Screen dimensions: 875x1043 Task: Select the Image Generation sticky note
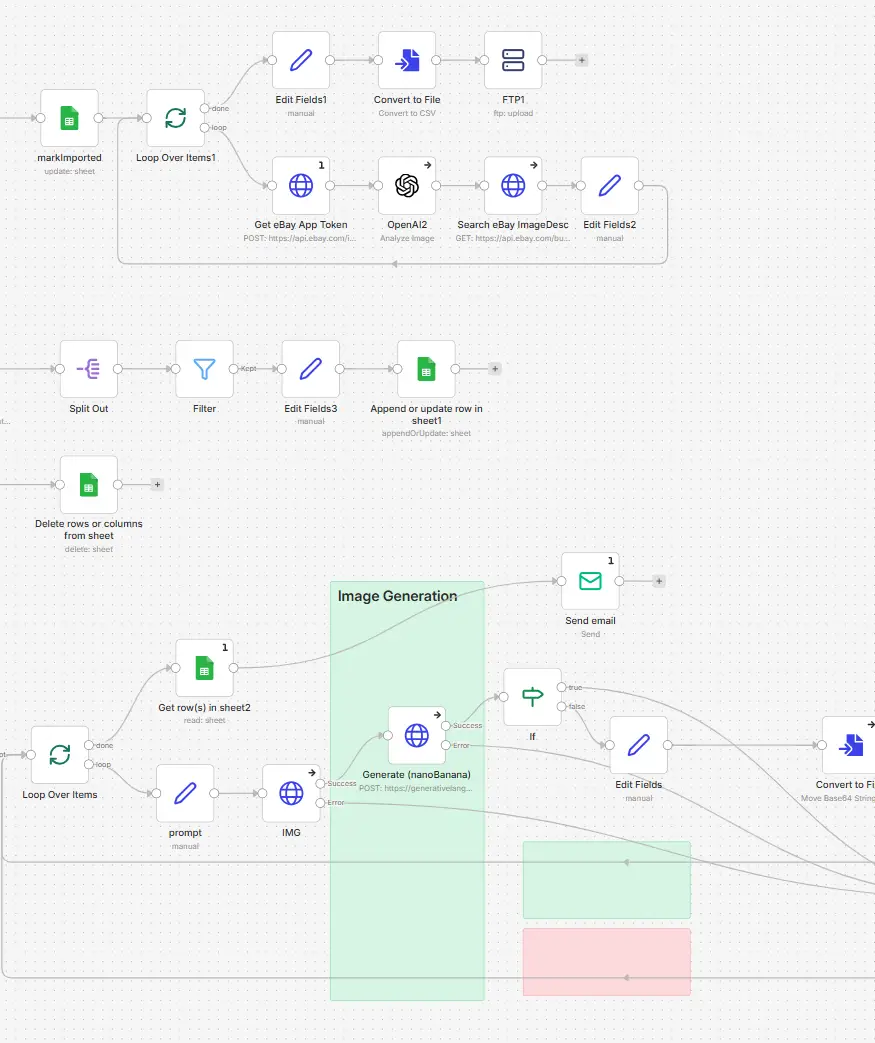(x=397, y=596)
